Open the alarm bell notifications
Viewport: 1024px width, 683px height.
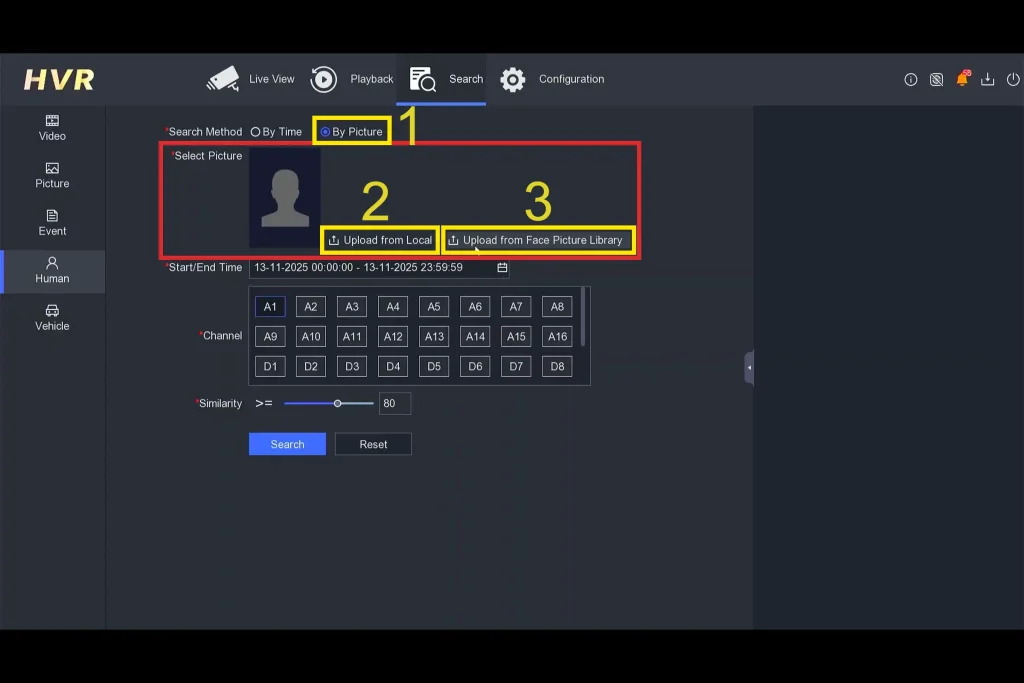pyautogui.click(x=962, y=79)
